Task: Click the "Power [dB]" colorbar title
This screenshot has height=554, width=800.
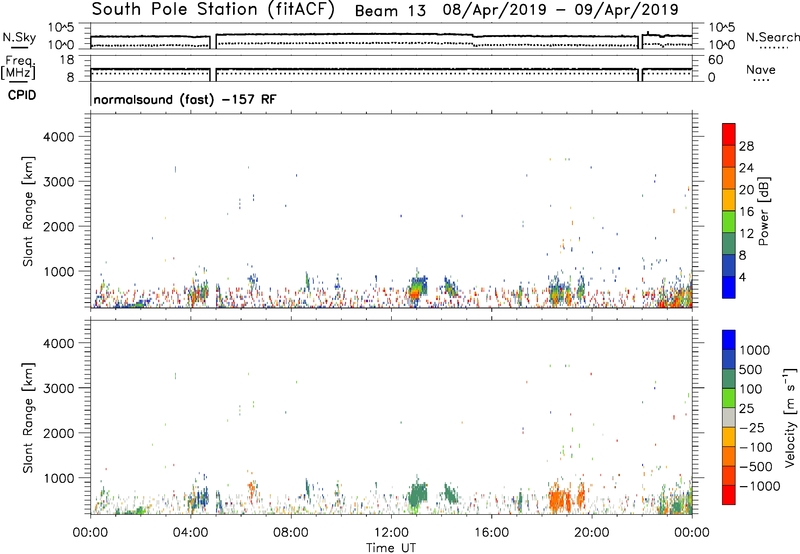Action: click(763, 211)
